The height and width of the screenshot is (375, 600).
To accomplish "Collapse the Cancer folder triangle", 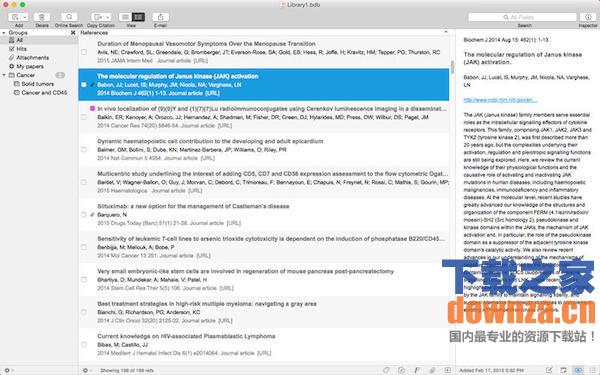I will coord(4,75).
